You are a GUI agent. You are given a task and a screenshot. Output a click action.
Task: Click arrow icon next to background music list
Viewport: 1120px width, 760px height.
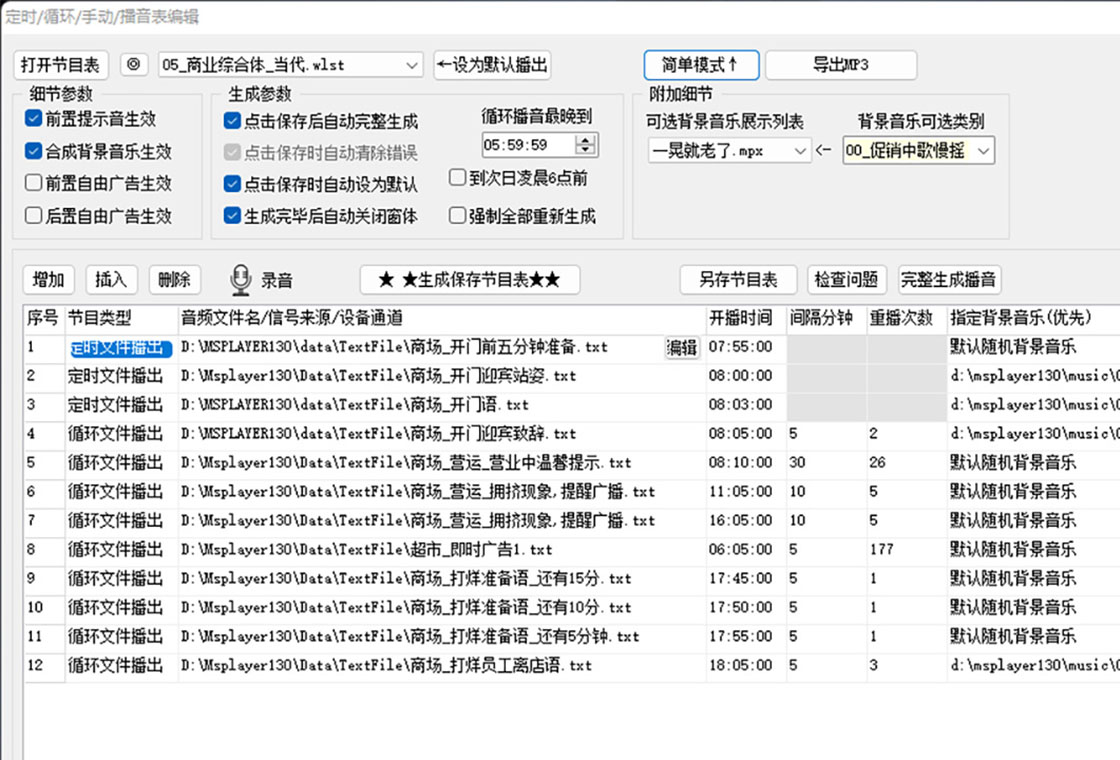(824, 150)
